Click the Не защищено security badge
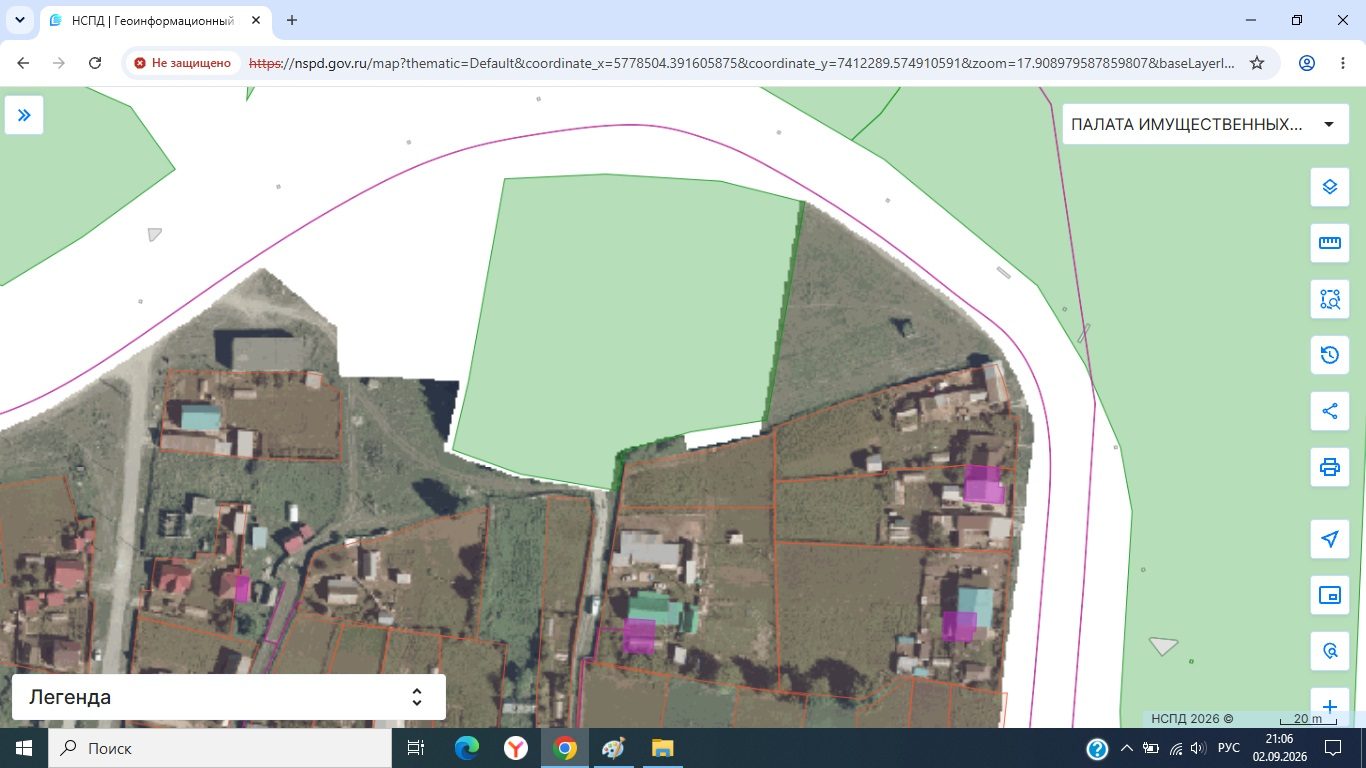Screen dimensions: 1366x768 pyautogui.click(x=183, y=63)
